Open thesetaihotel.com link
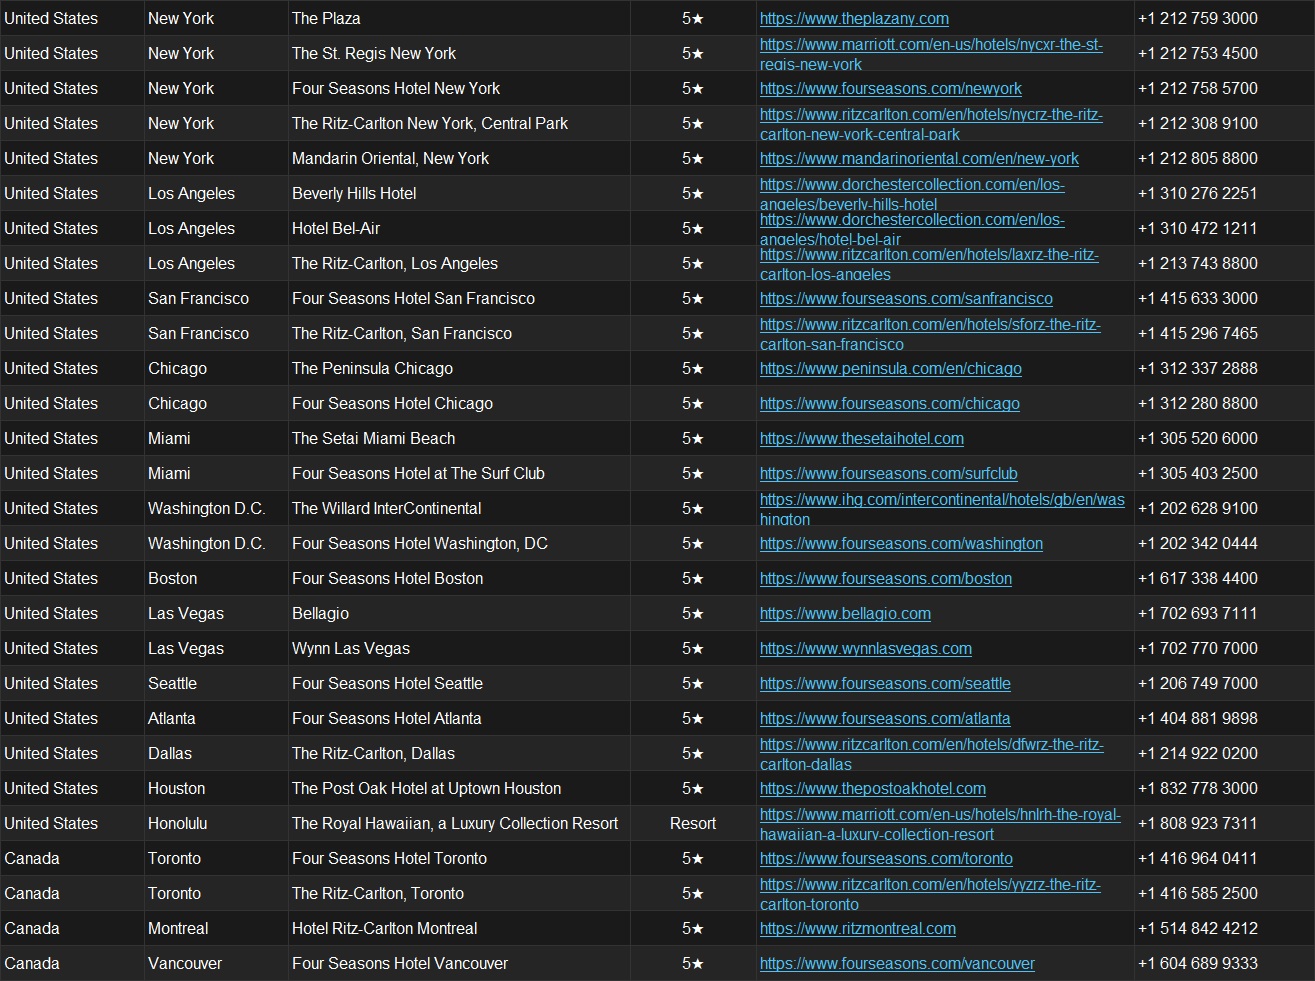Image resolution: width=1315 pixels, height=981 pixels. 862,438
